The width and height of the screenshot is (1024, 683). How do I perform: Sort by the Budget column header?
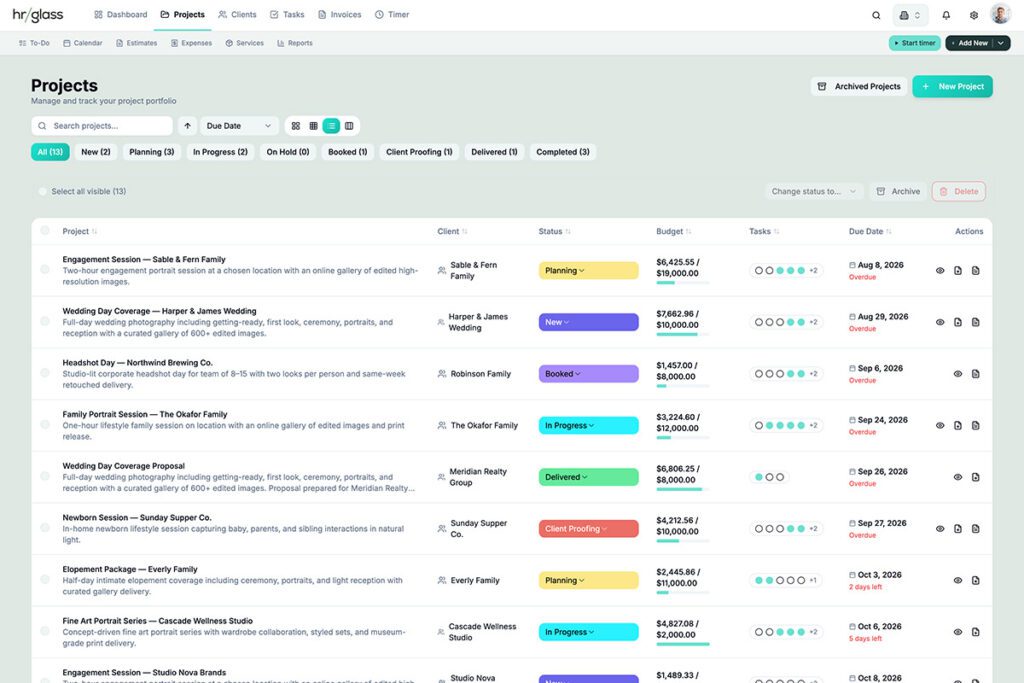coord(673,232)
